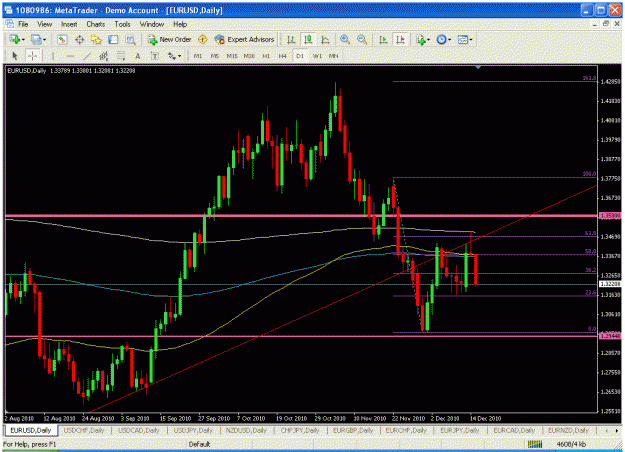Toggle Auto Scroll chart icon

tap(383, 39)
